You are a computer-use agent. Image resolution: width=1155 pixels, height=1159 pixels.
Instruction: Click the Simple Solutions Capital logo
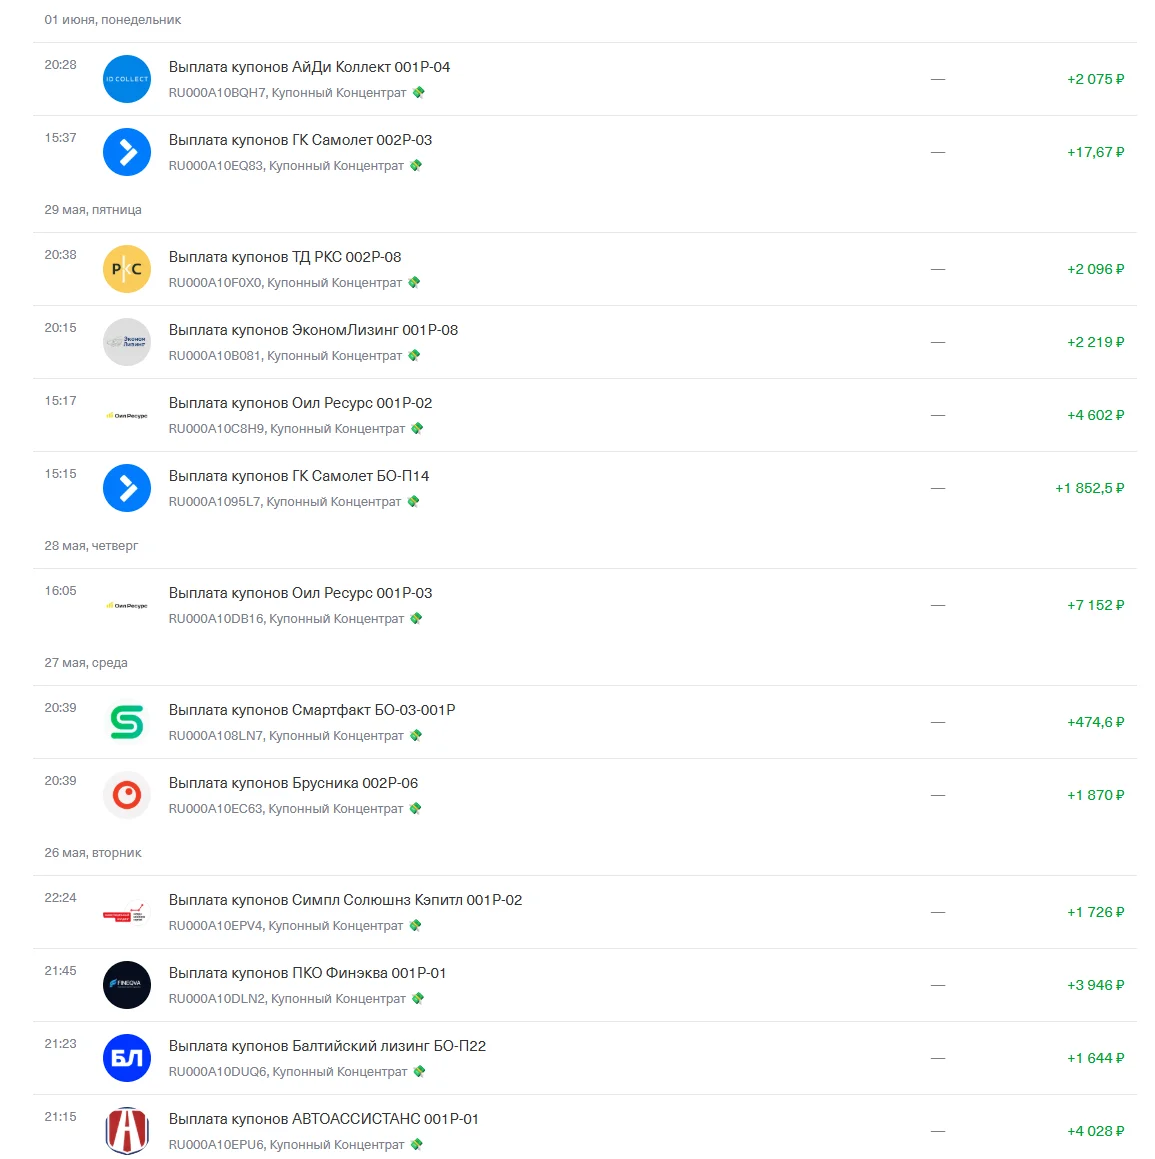[126, 912]
